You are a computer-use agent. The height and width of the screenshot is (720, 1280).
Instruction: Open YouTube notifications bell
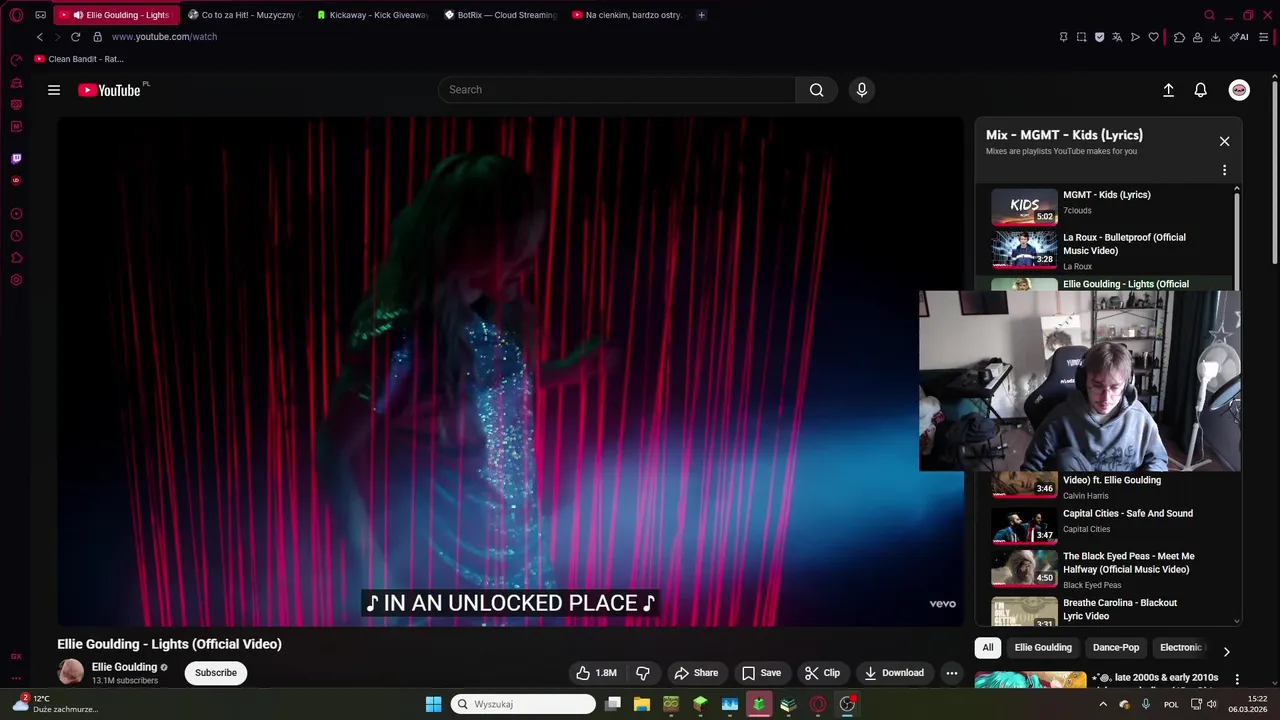pos(1201,90)
